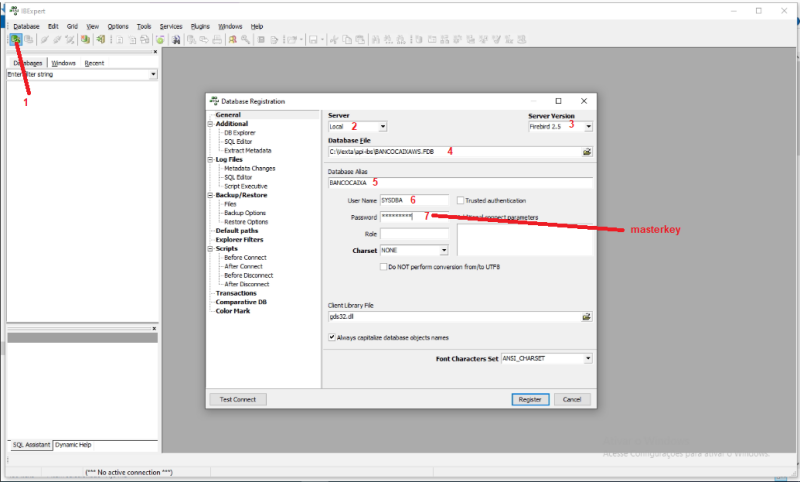Click the Register Database toolbar icon
Image resolution: width=800 pixels, height=482 pixels.
pos(16,39)
